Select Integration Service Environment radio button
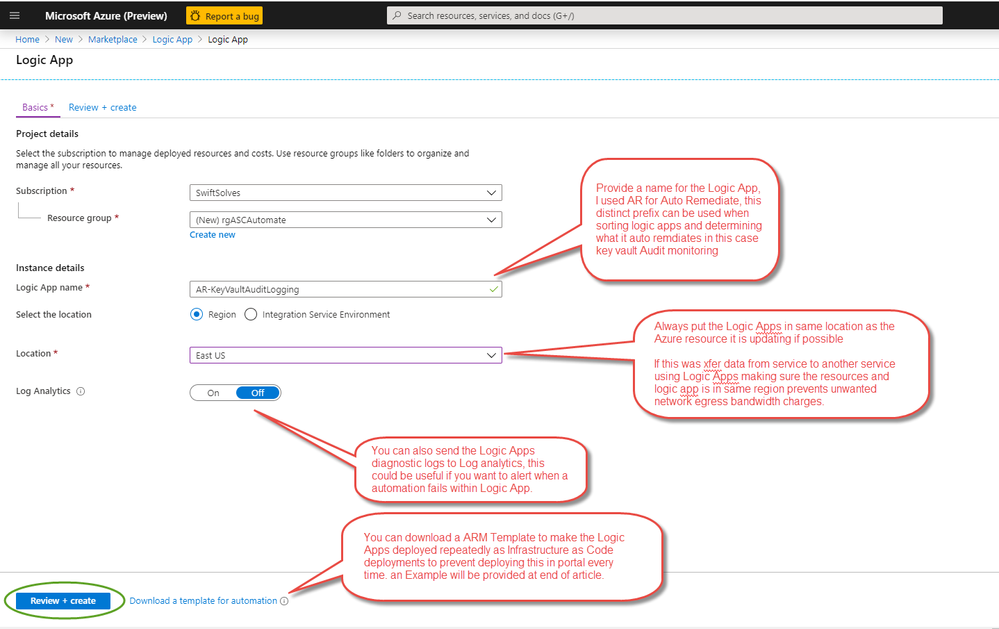 (251, 315)
